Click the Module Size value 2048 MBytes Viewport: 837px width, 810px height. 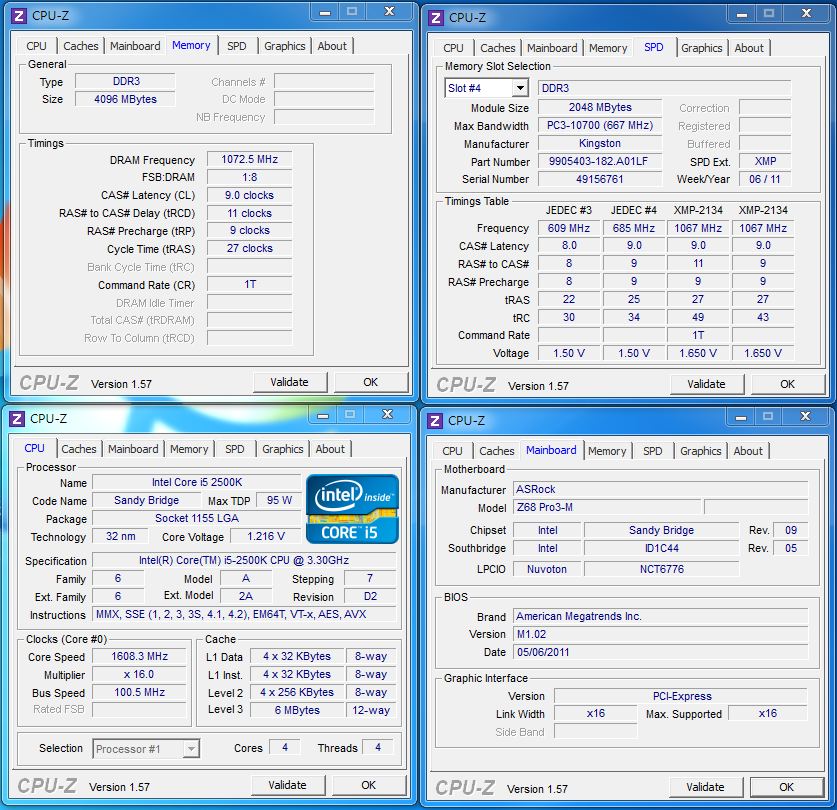(600, 107)
